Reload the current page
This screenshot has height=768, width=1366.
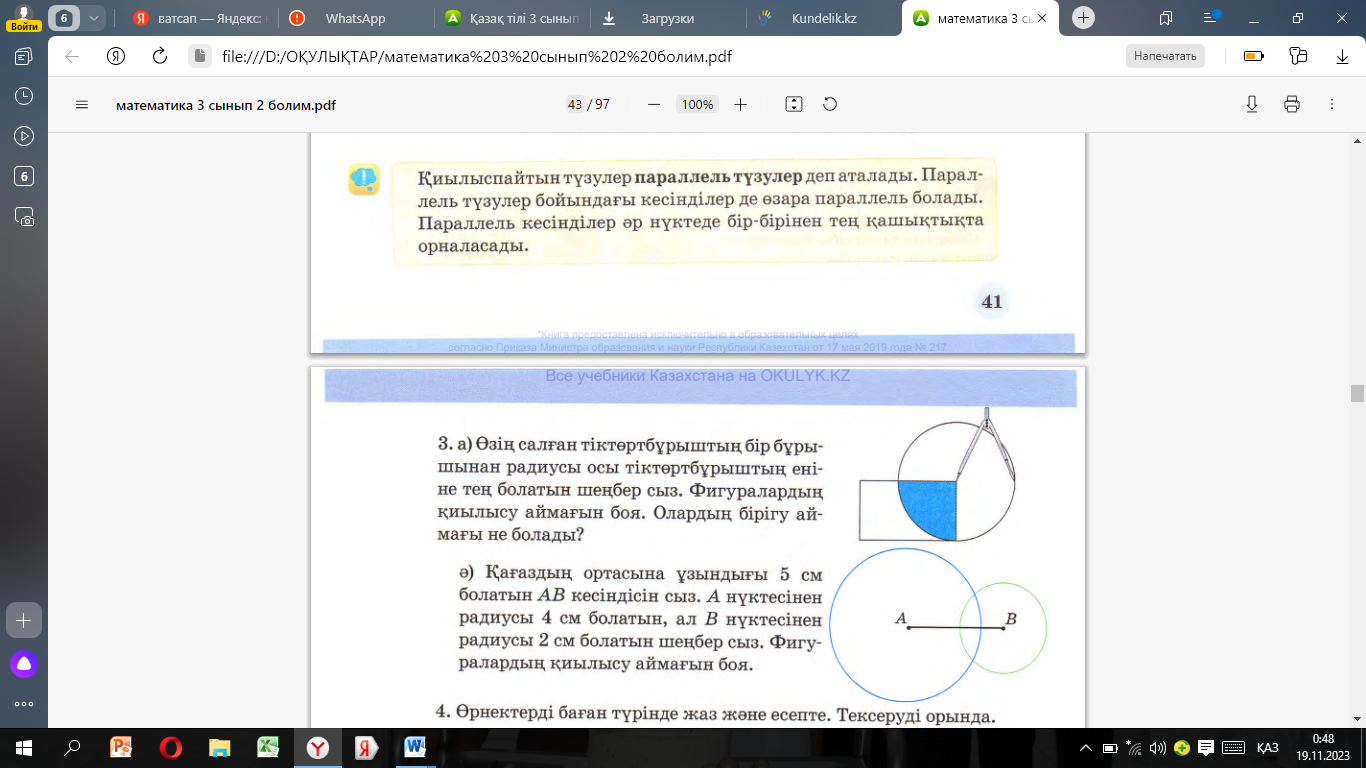click(159, 56)
